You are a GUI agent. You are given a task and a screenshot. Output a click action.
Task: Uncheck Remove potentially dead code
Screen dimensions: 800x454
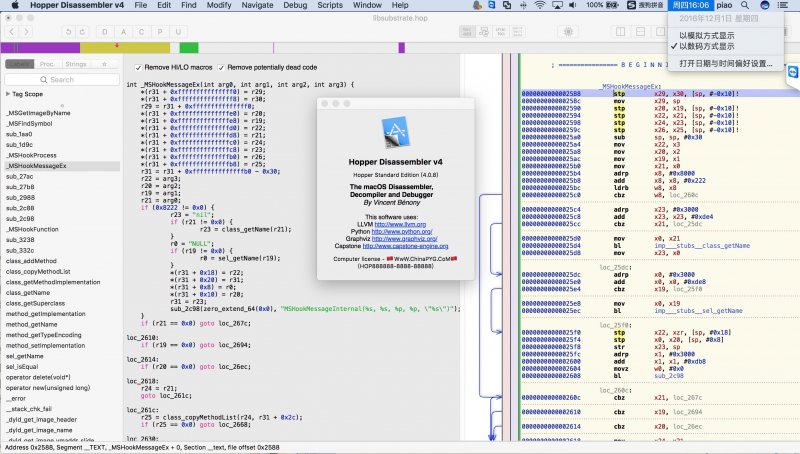pyautogui.click(x=221, y=67)
